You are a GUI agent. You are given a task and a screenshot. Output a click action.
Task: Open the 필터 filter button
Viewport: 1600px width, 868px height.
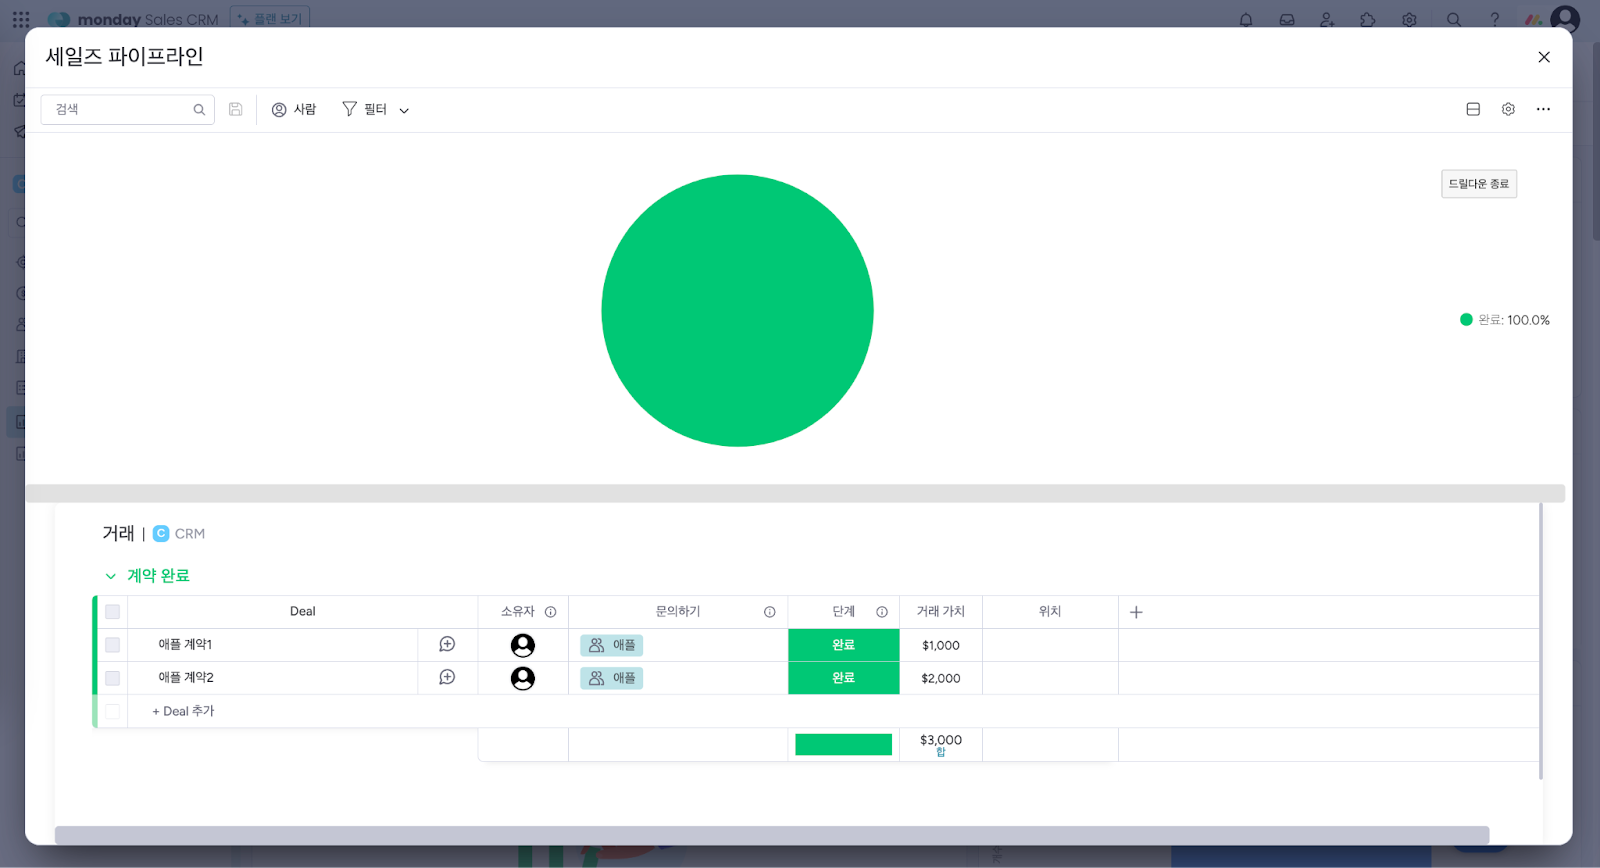click(x=364, y=109)
